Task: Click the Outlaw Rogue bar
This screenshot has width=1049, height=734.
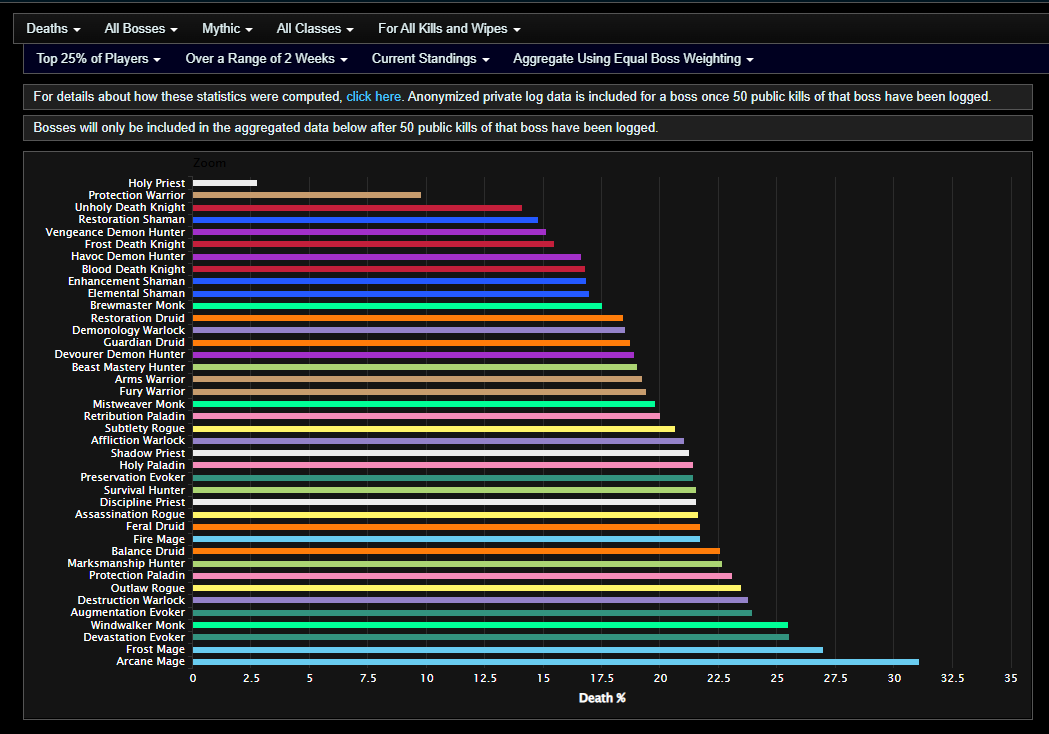Action: click(467, 588)
